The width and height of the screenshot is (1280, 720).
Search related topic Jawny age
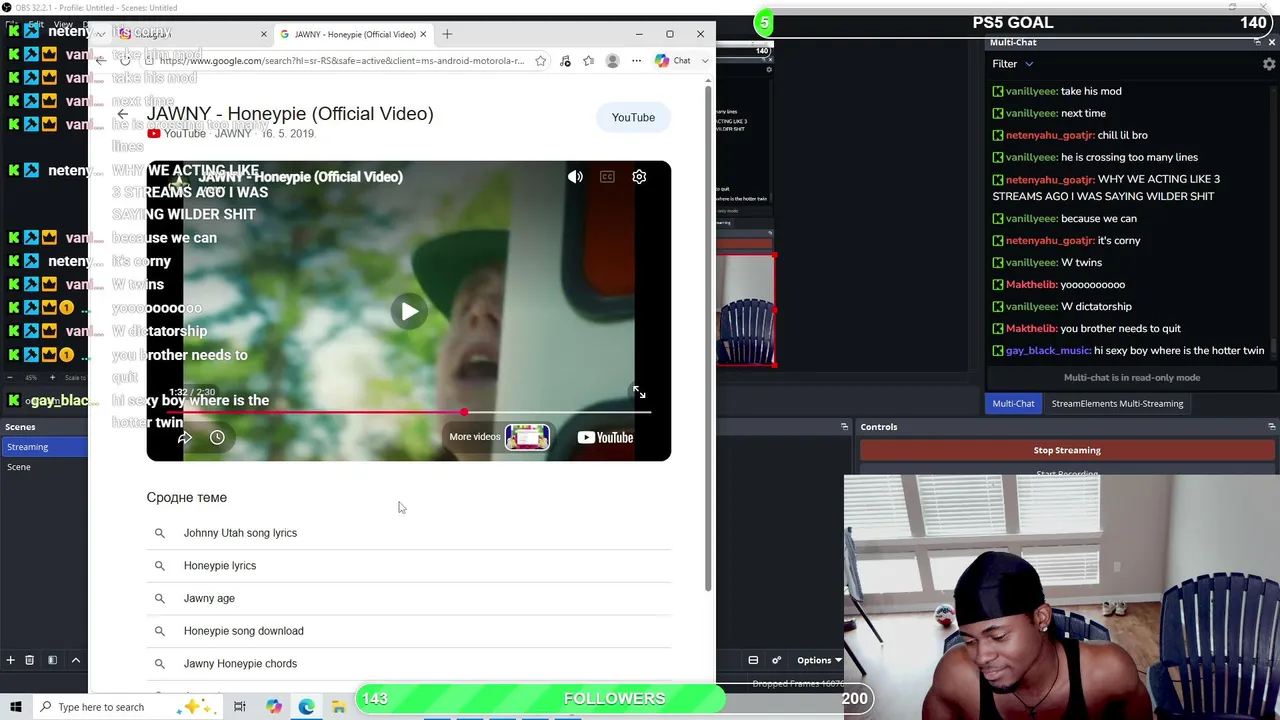(409, 598)
